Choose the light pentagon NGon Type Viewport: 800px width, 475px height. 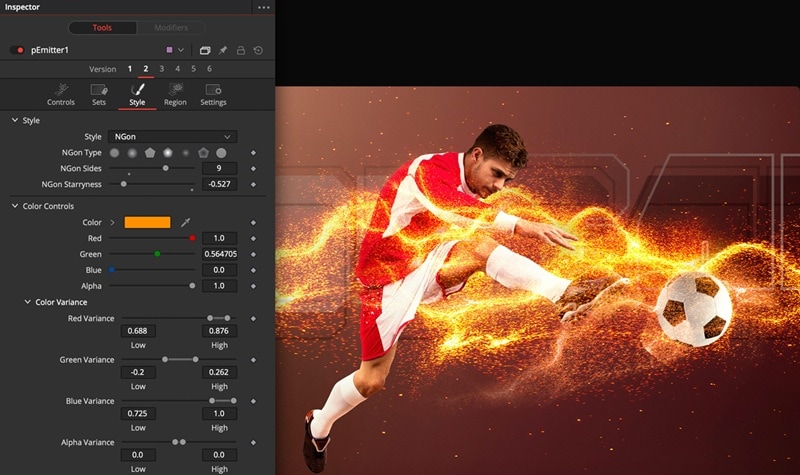tap(149, 153)
